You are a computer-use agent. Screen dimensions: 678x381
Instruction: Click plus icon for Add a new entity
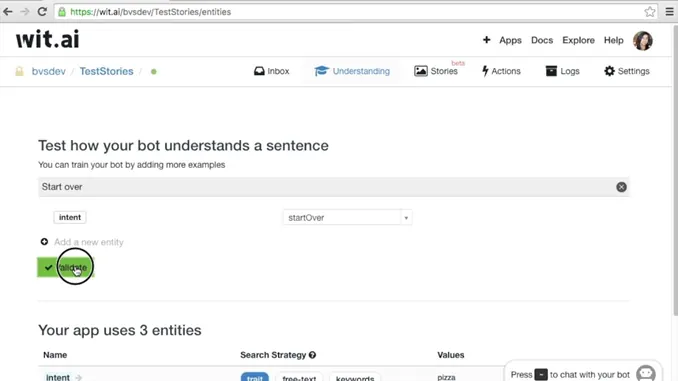click(x=45, y=241)
